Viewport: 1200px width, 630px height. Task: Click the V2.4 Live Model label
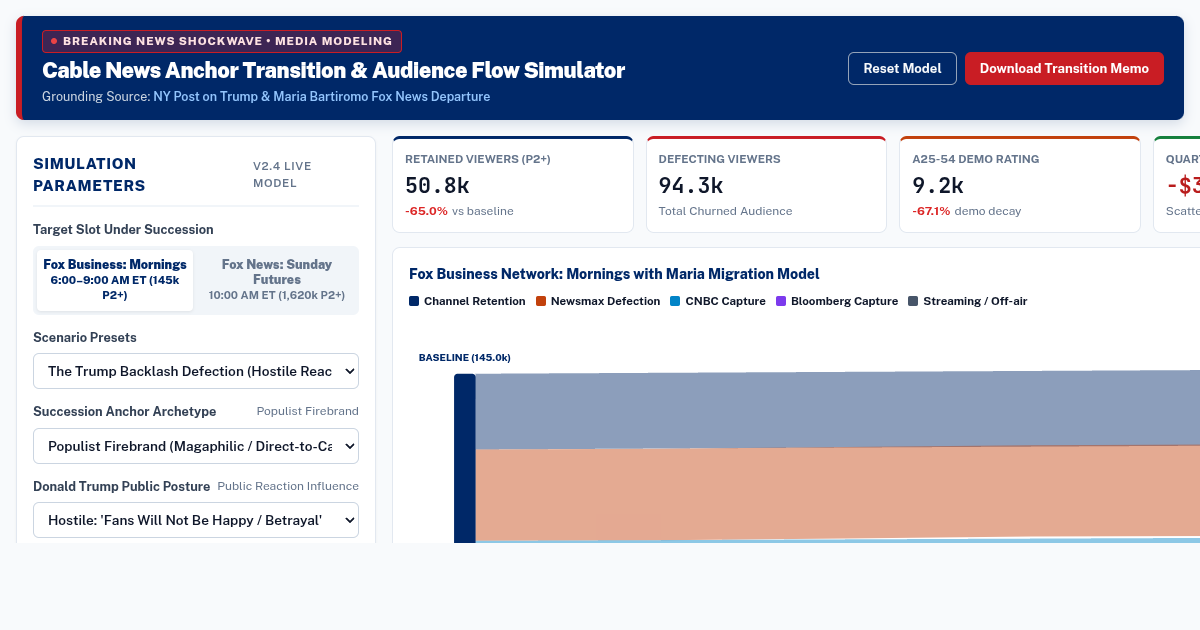pyautogui.click(x=283, y=175)
